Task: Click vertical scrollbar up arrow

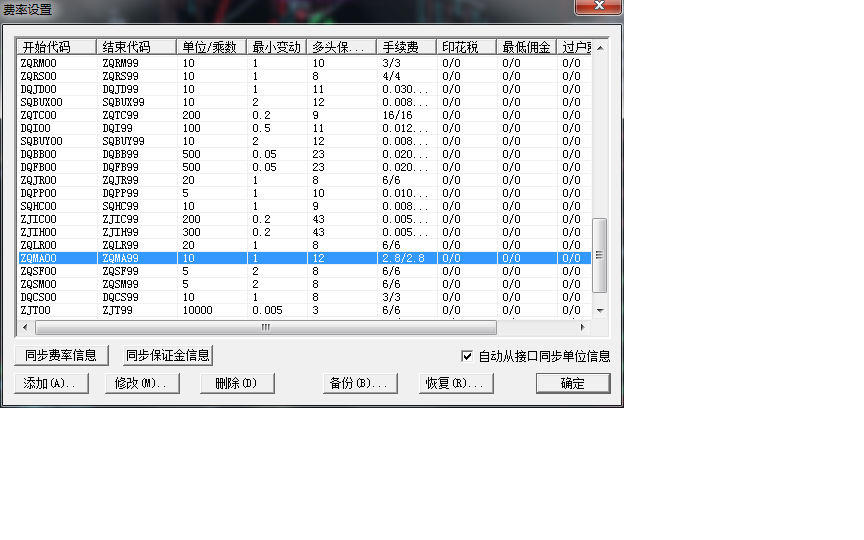Action: pyautogui.click(x=600, y=47)
